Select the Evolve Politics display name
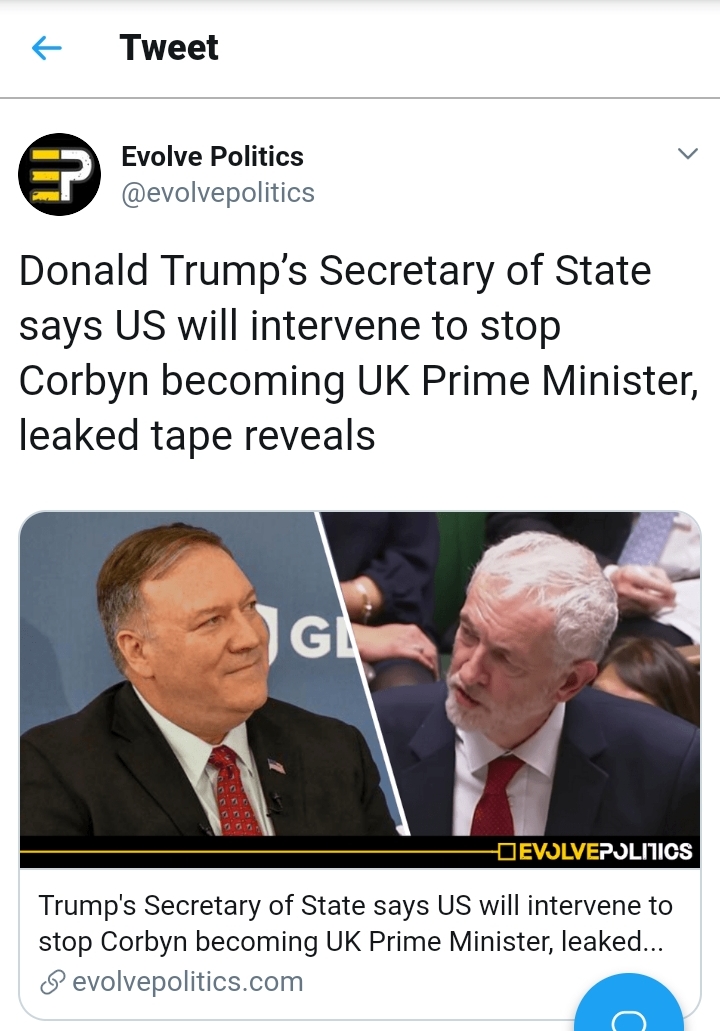Screen dimensions: 720x1031 tap(212, 156)
